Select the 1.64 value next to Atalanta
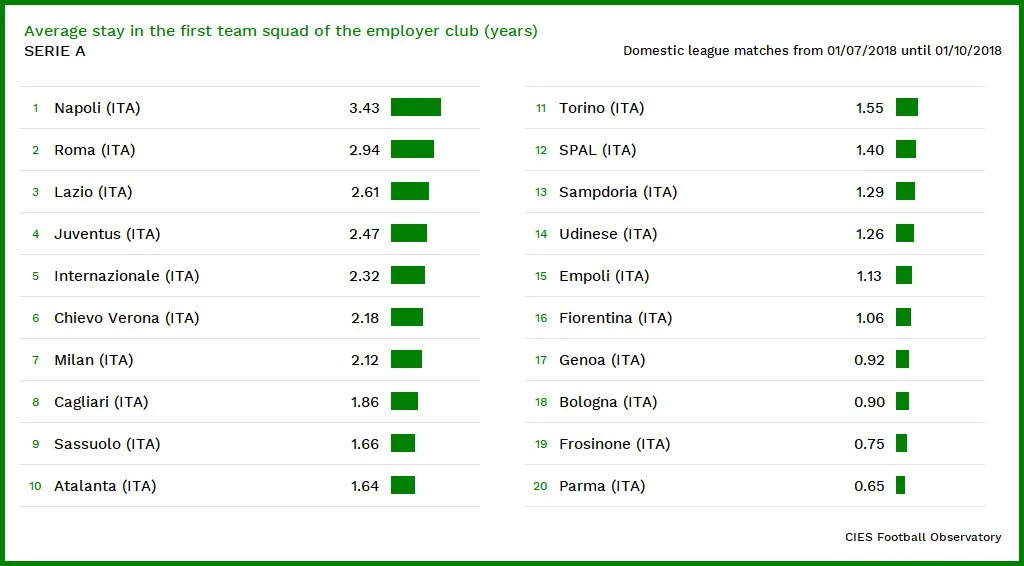 tap(365, 486)
